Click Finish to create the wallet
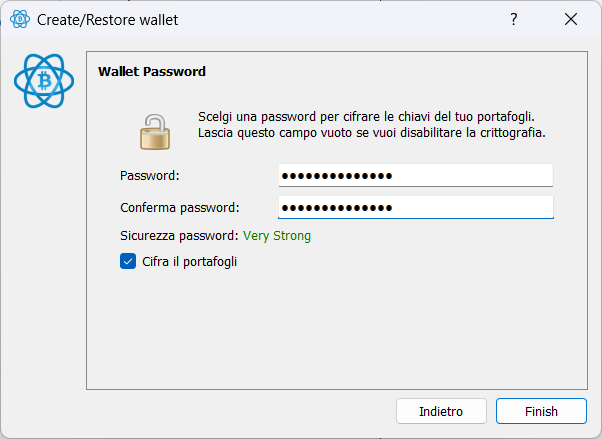This screenshot has width=602, height=439. click(541, 411)
